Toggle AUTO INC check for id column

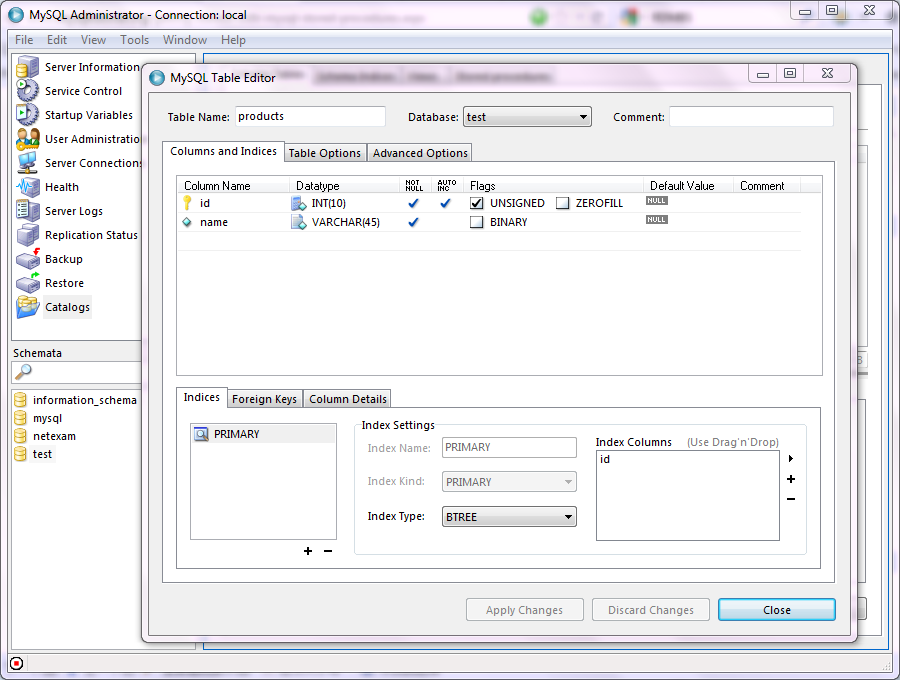(445, 203)
